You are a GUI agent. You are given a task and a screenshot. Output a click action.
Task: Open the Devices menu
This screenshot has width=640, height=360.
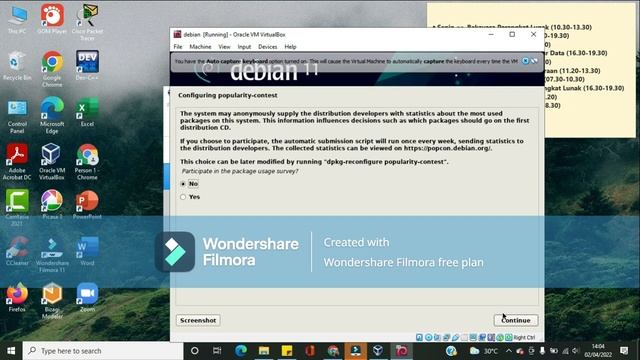pyautogui.click(x=268, y=47)
